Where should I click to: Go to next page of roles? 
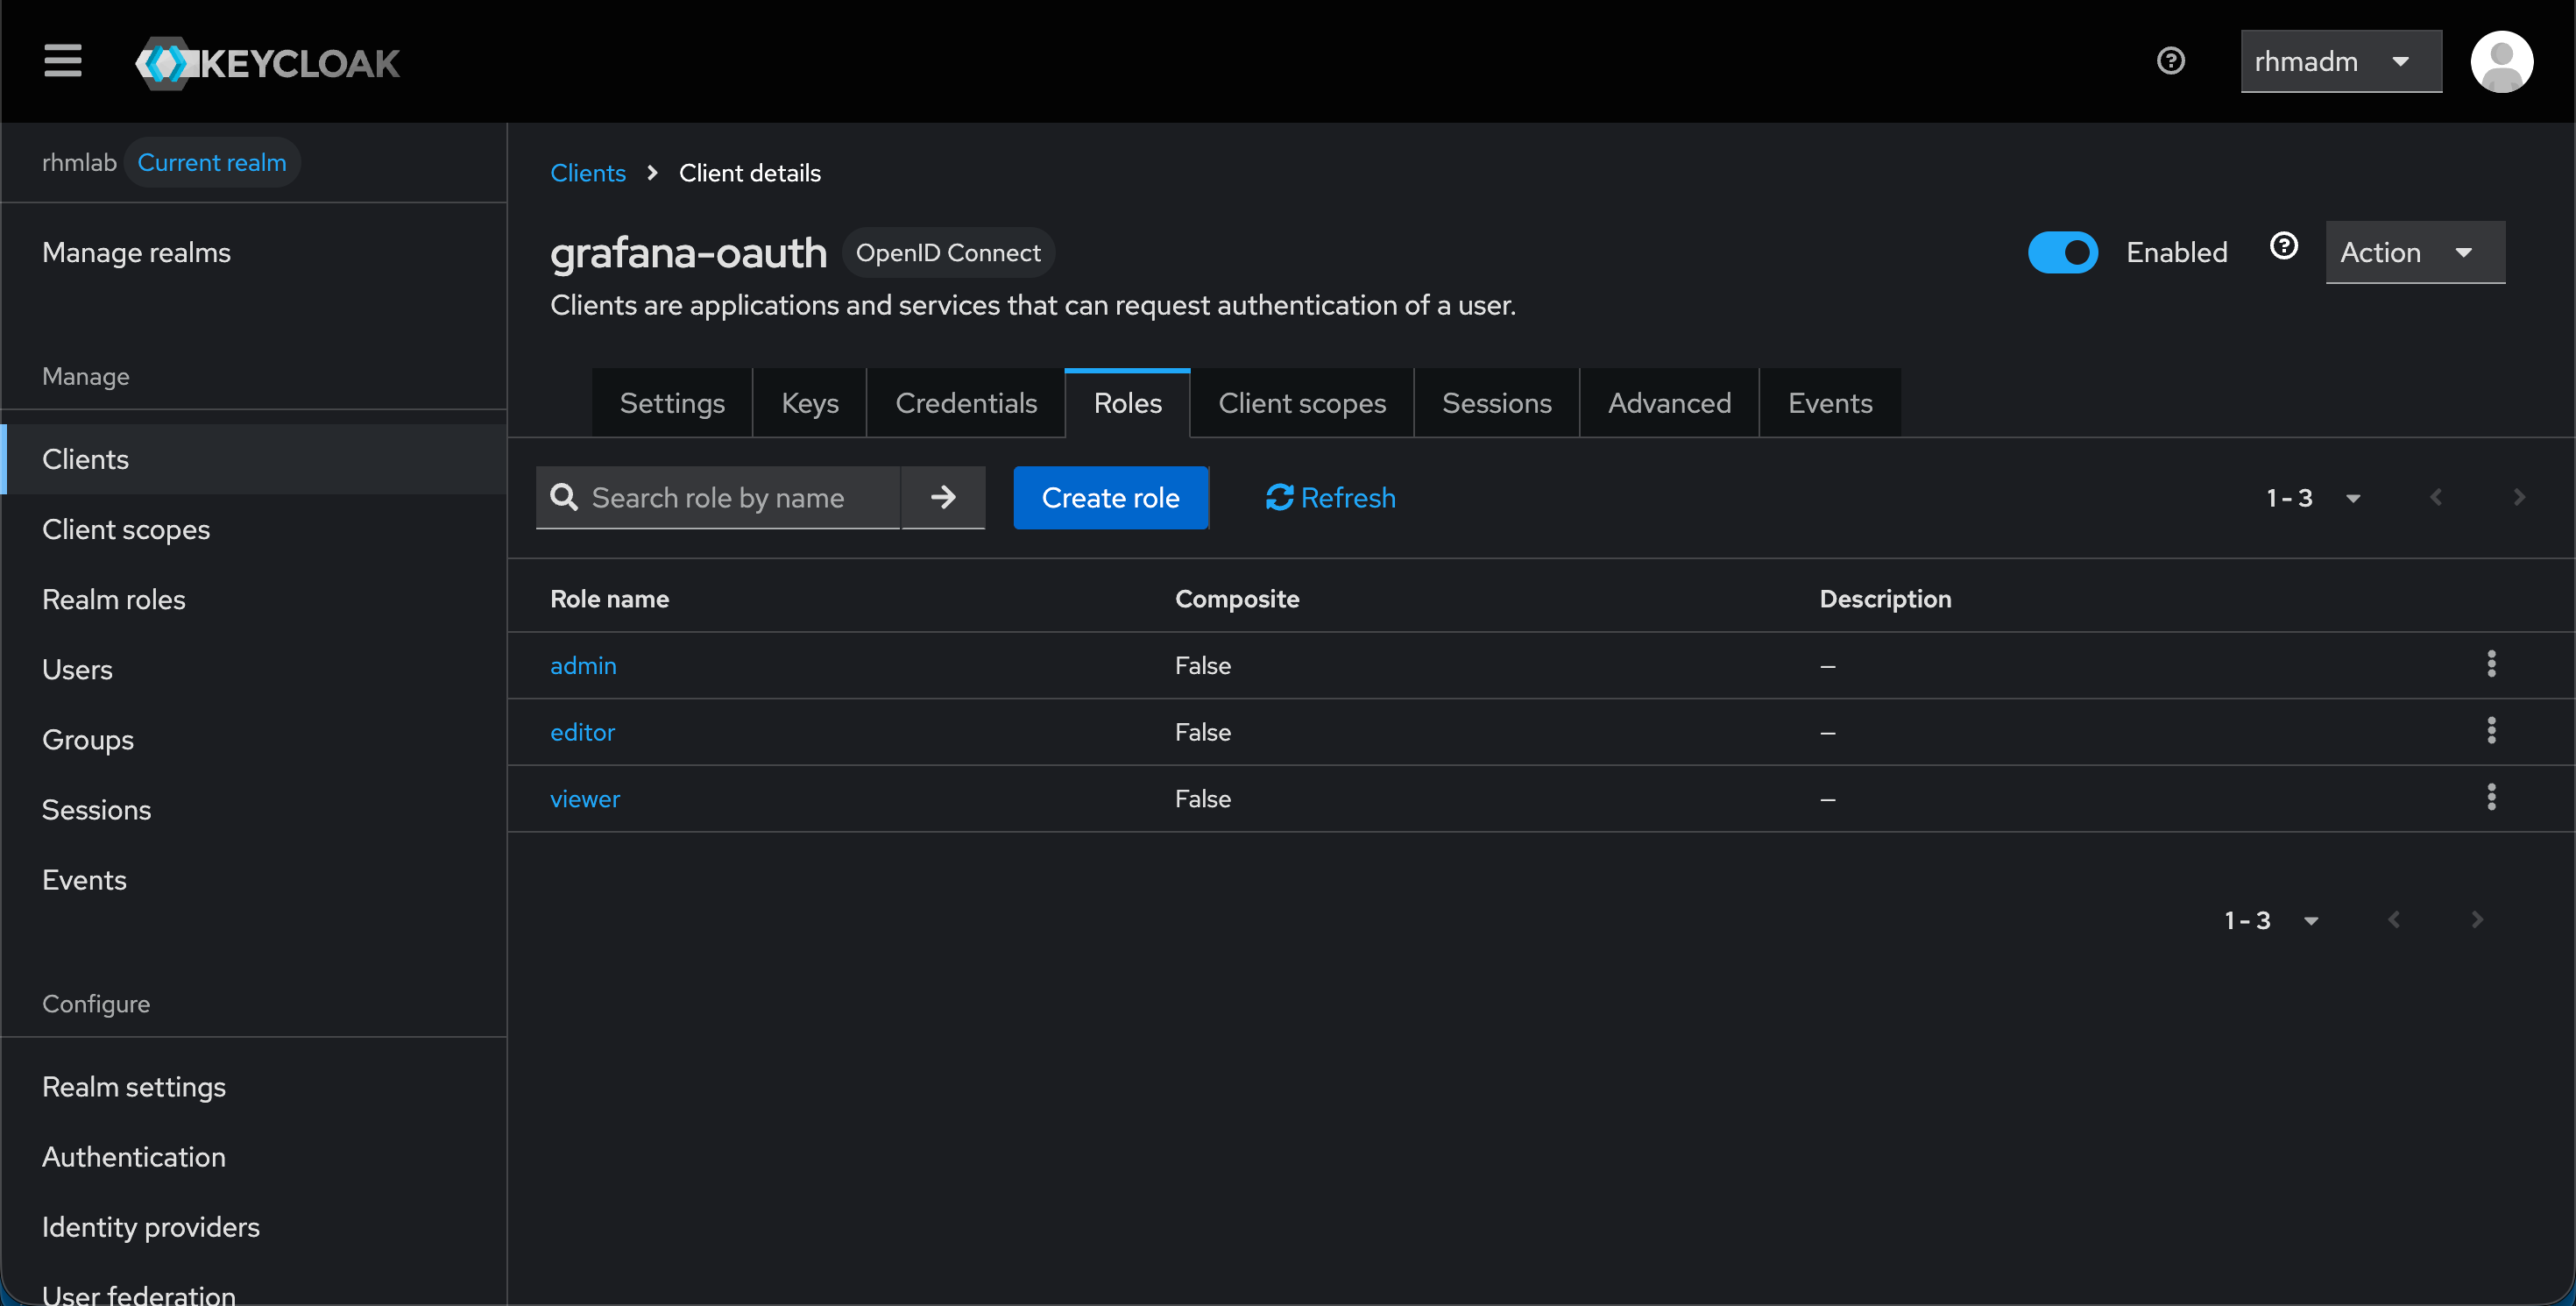2518,497
